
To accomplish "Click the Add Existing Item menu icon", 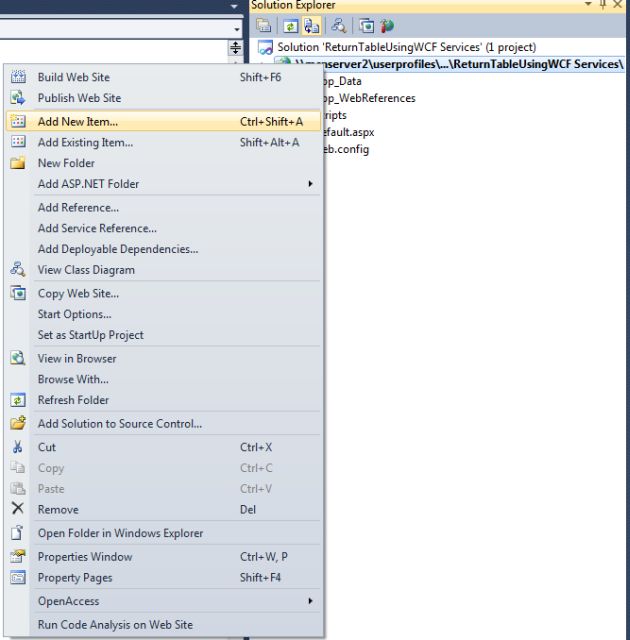I will click(x=18, y=142).
